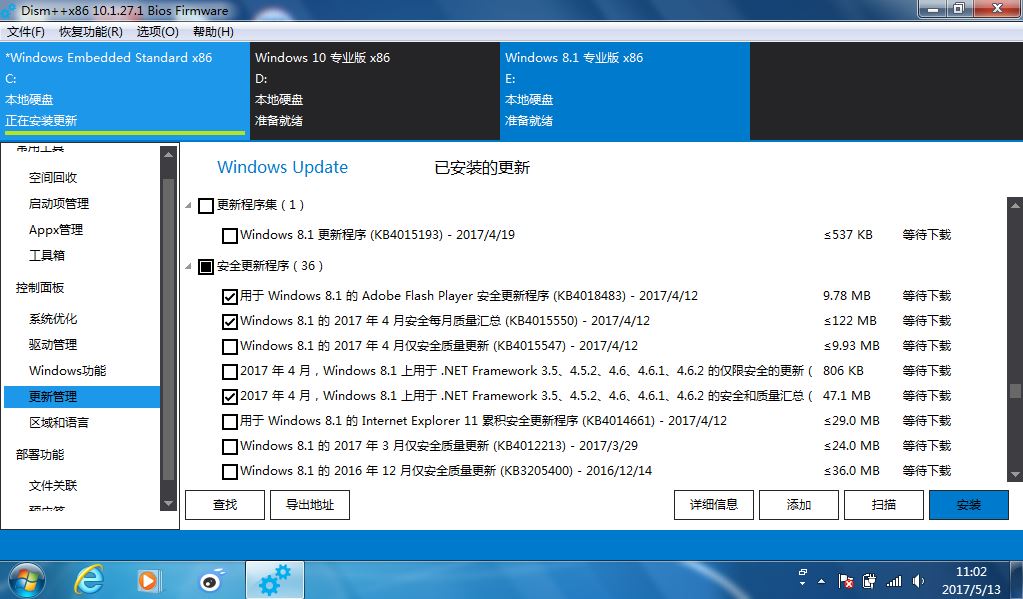Click the 控制面板 sidebar heading
1023x599 pixels.
pos(40,288)
